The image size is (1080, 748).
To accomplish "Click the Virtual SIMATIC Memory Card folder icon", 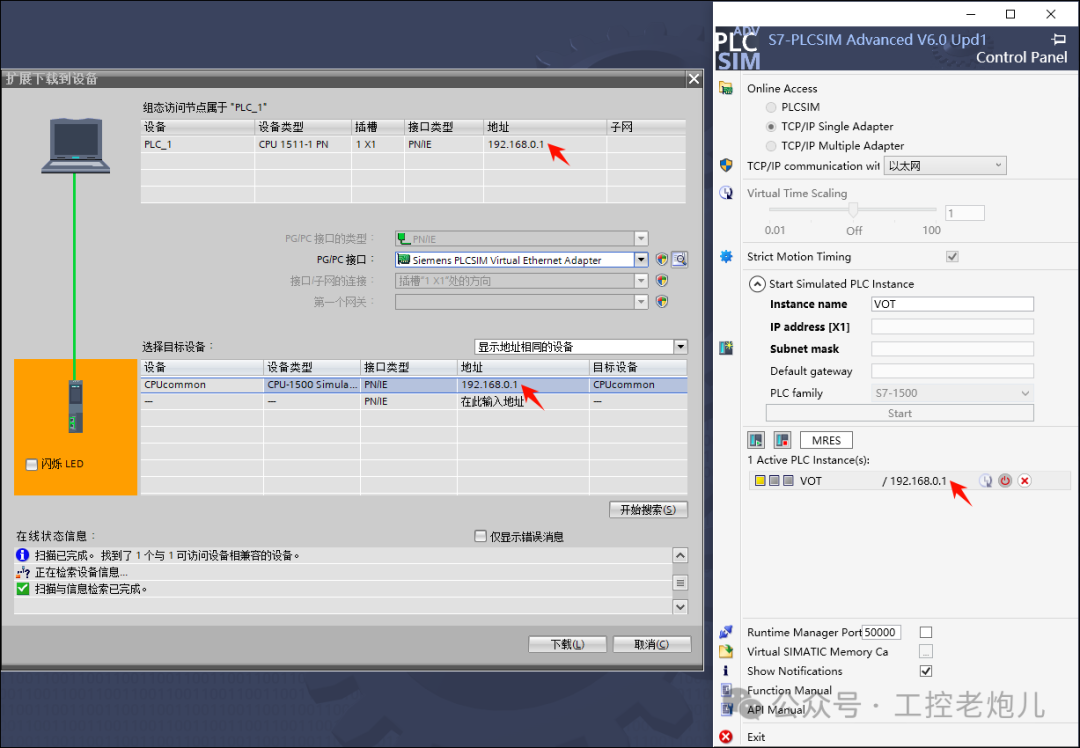I will [x=726, y=651].
